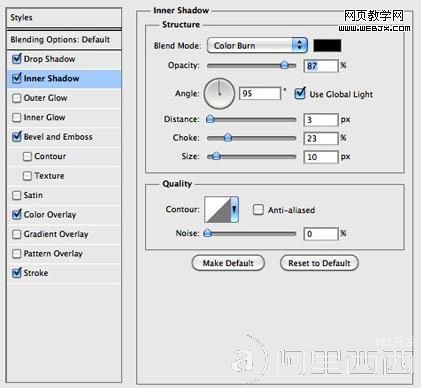The height and width of the screenshot is (388, 421).
Task: Click the black shadow color swatch
Action: 327,46
